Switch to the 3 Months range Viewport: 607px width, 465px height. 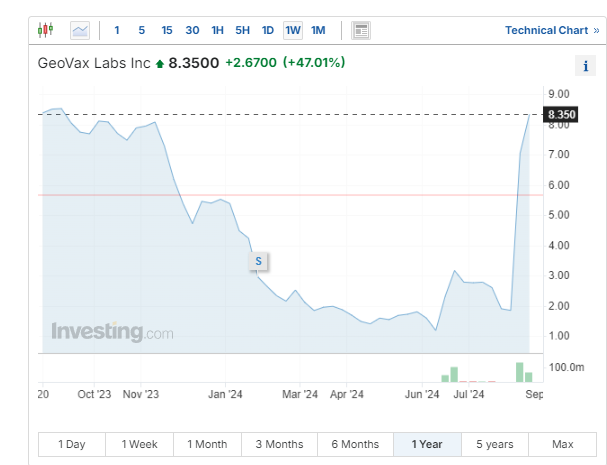click(279, 444)
